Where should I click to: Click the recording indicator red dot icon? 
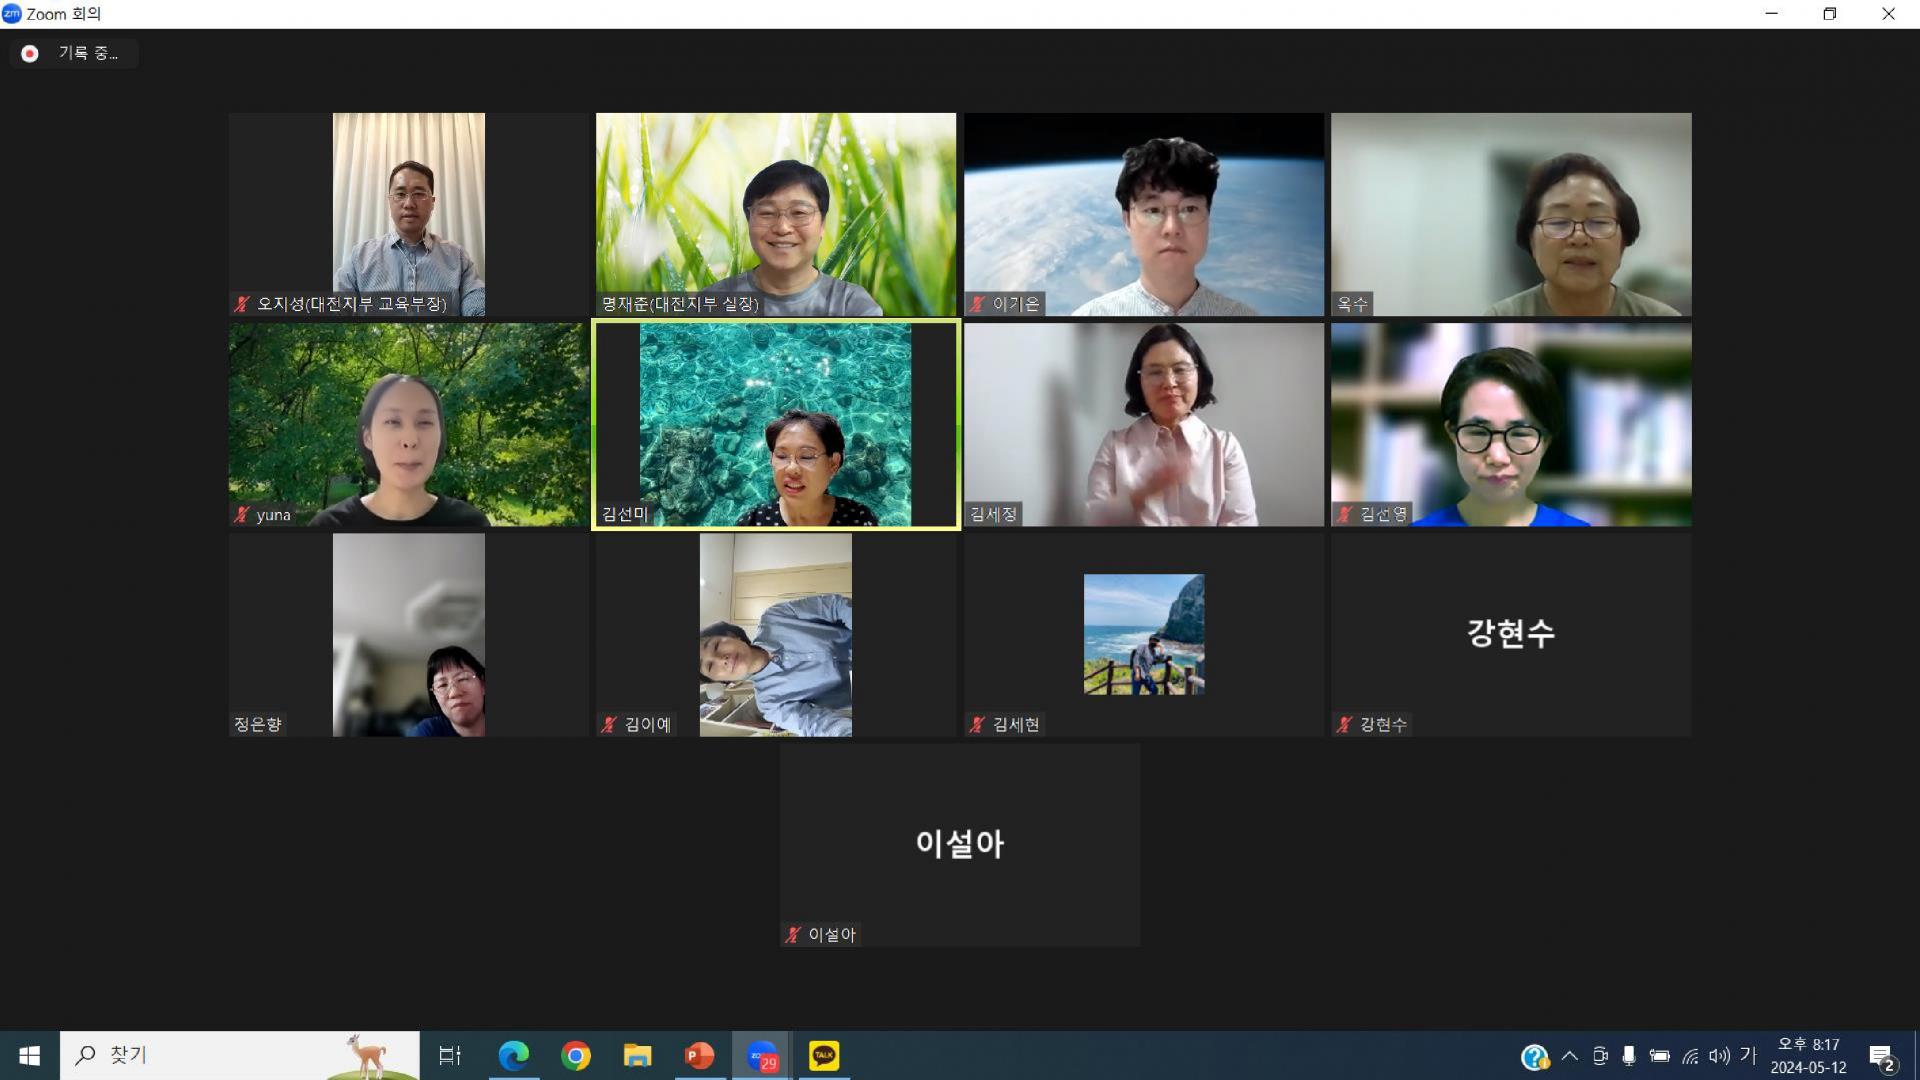click(30, 54)
